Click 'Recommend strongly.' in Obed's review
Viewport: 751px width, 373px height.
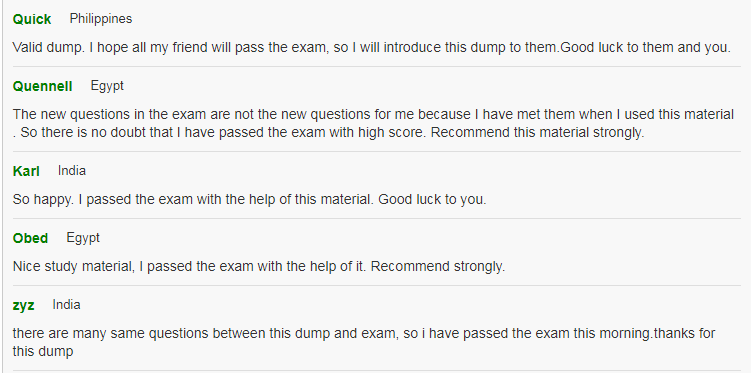click(438, 266)
